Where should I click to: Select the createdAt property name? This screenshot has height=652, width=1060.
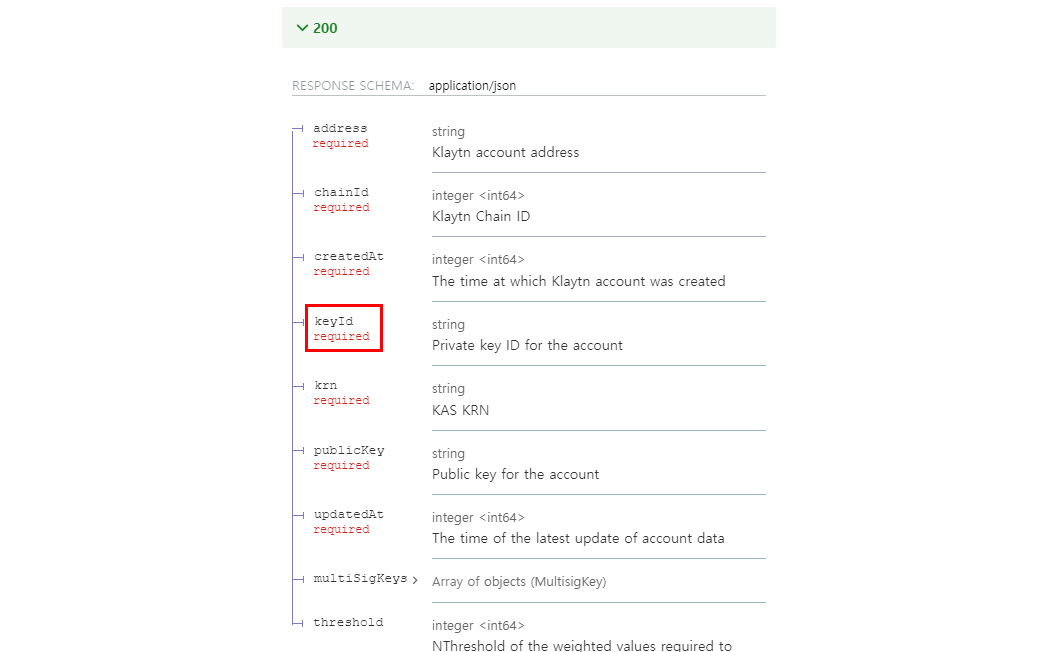[x=348, y=256]
